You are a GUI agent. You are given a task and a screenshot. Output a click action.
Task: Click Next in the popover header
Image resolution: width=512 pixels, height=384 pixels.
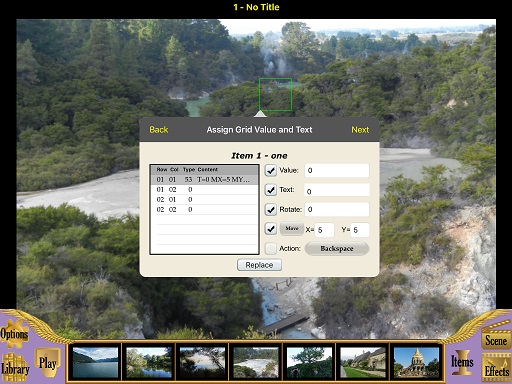point(360,130)
